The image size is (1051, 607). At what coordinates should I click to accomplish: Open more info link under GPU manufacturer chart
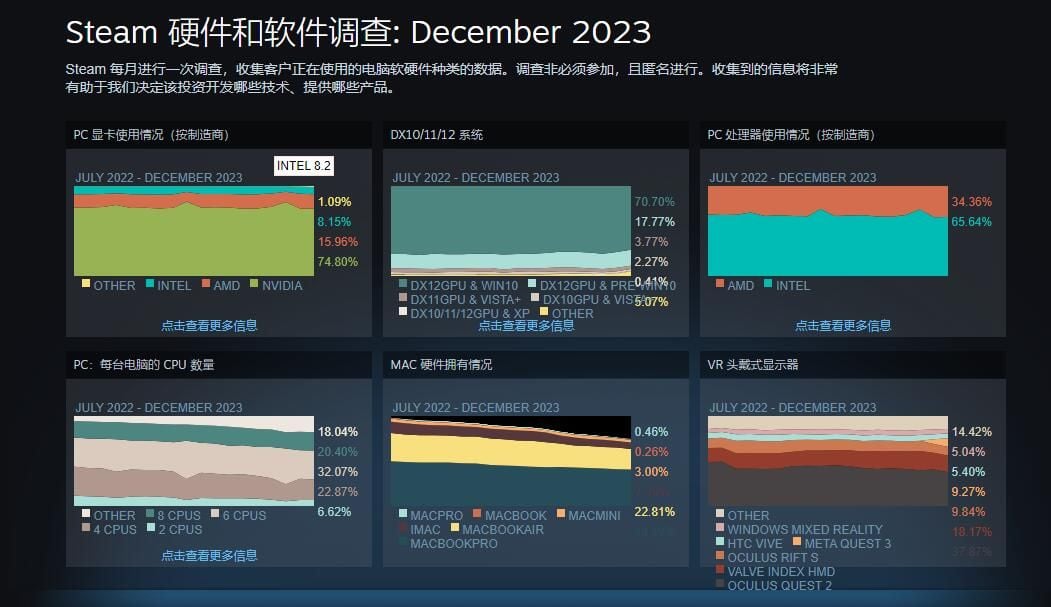pyautogui.click(x=209, y=326)
